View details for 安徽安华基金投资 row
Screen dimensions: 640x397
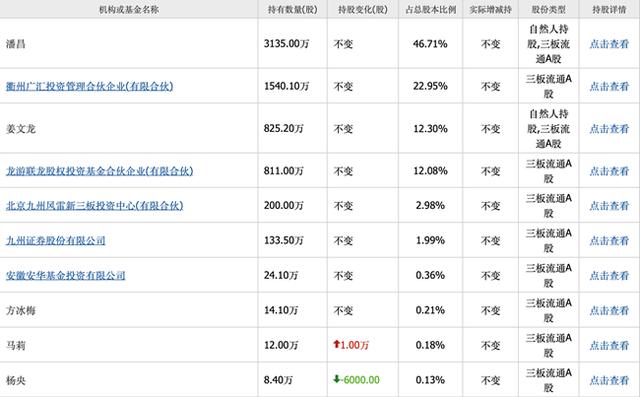tap(609, 275)
